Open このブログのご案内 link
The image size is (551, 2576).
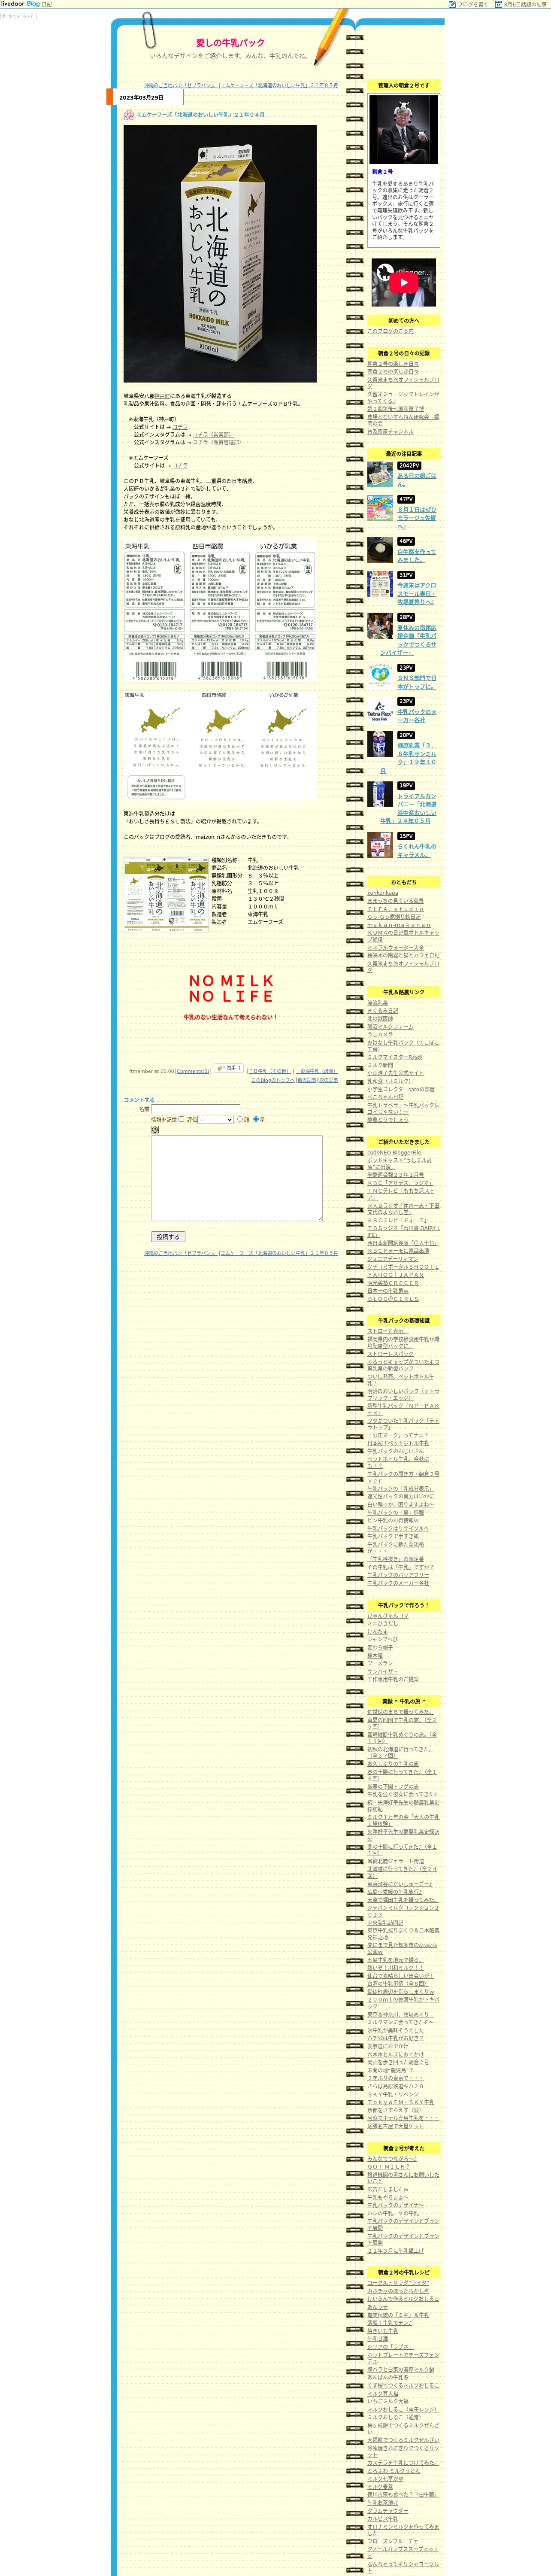point(390,331)
